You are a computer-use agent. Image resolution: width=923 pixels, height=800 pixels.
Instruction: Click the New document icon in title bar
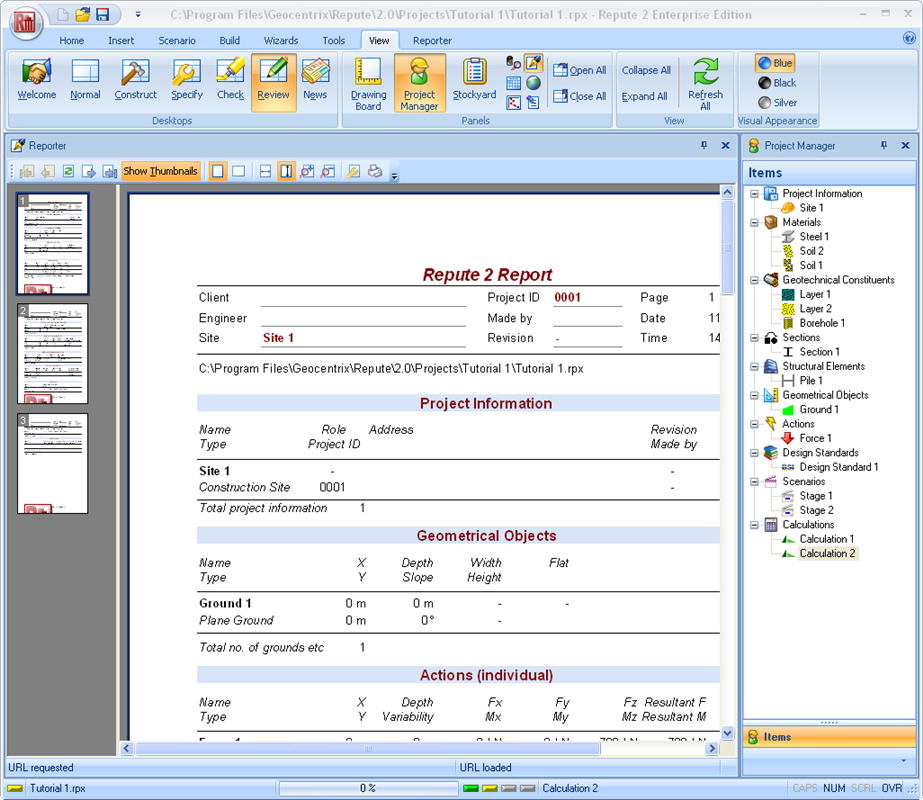tap(62, 14)
